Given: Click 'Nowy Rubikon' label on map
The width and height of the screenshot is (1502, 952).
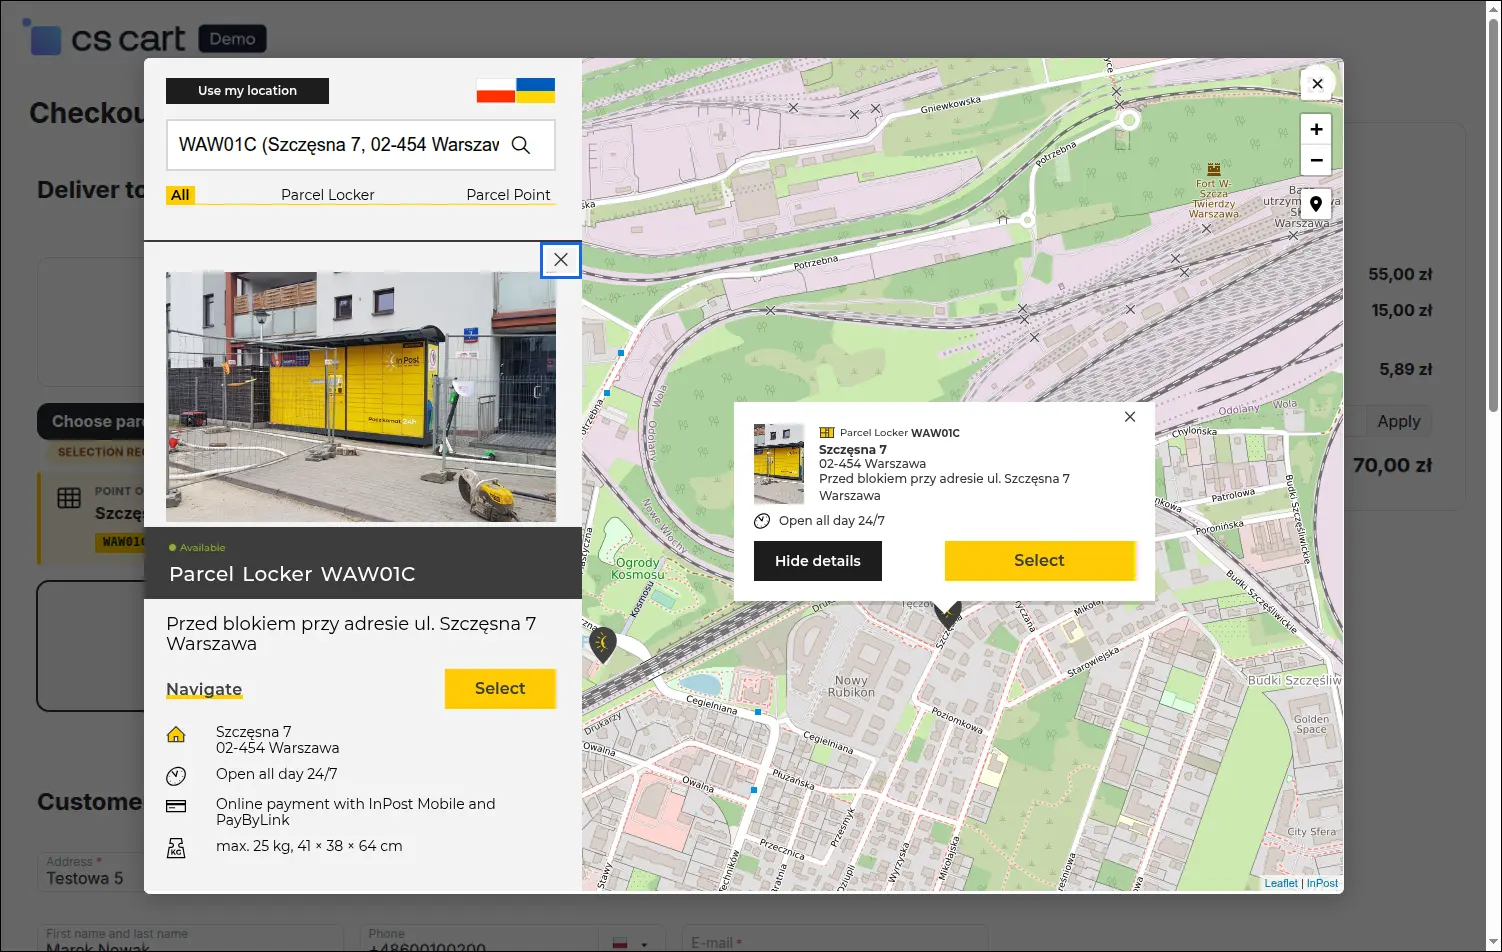Looking at the screenshot, I should tap(851, 686).
